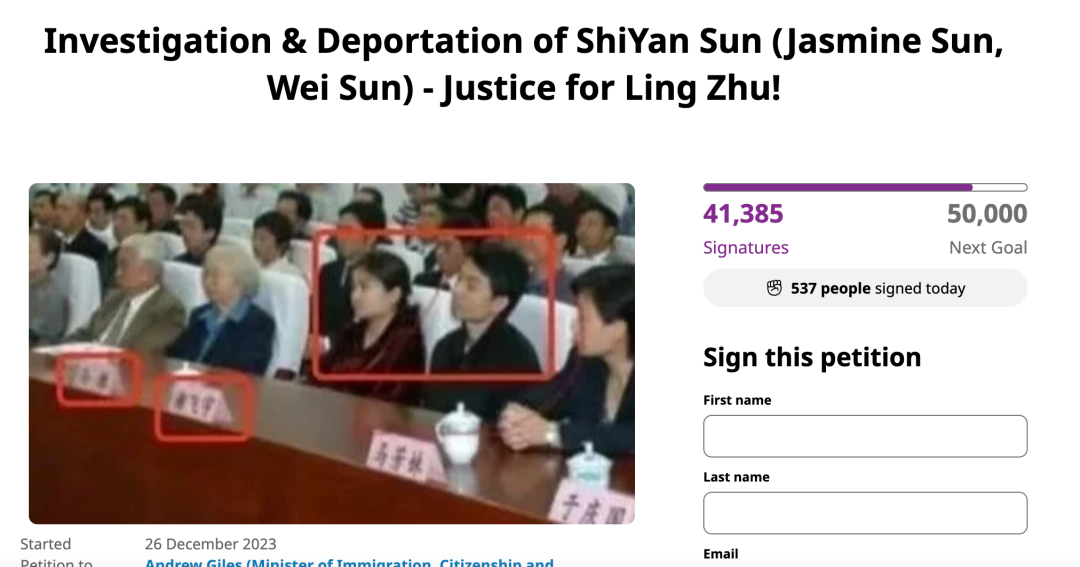Click the white teacup in the photo
Image resolution: width=1080 pixels, height=567 pixels.
tap(459, 432)
